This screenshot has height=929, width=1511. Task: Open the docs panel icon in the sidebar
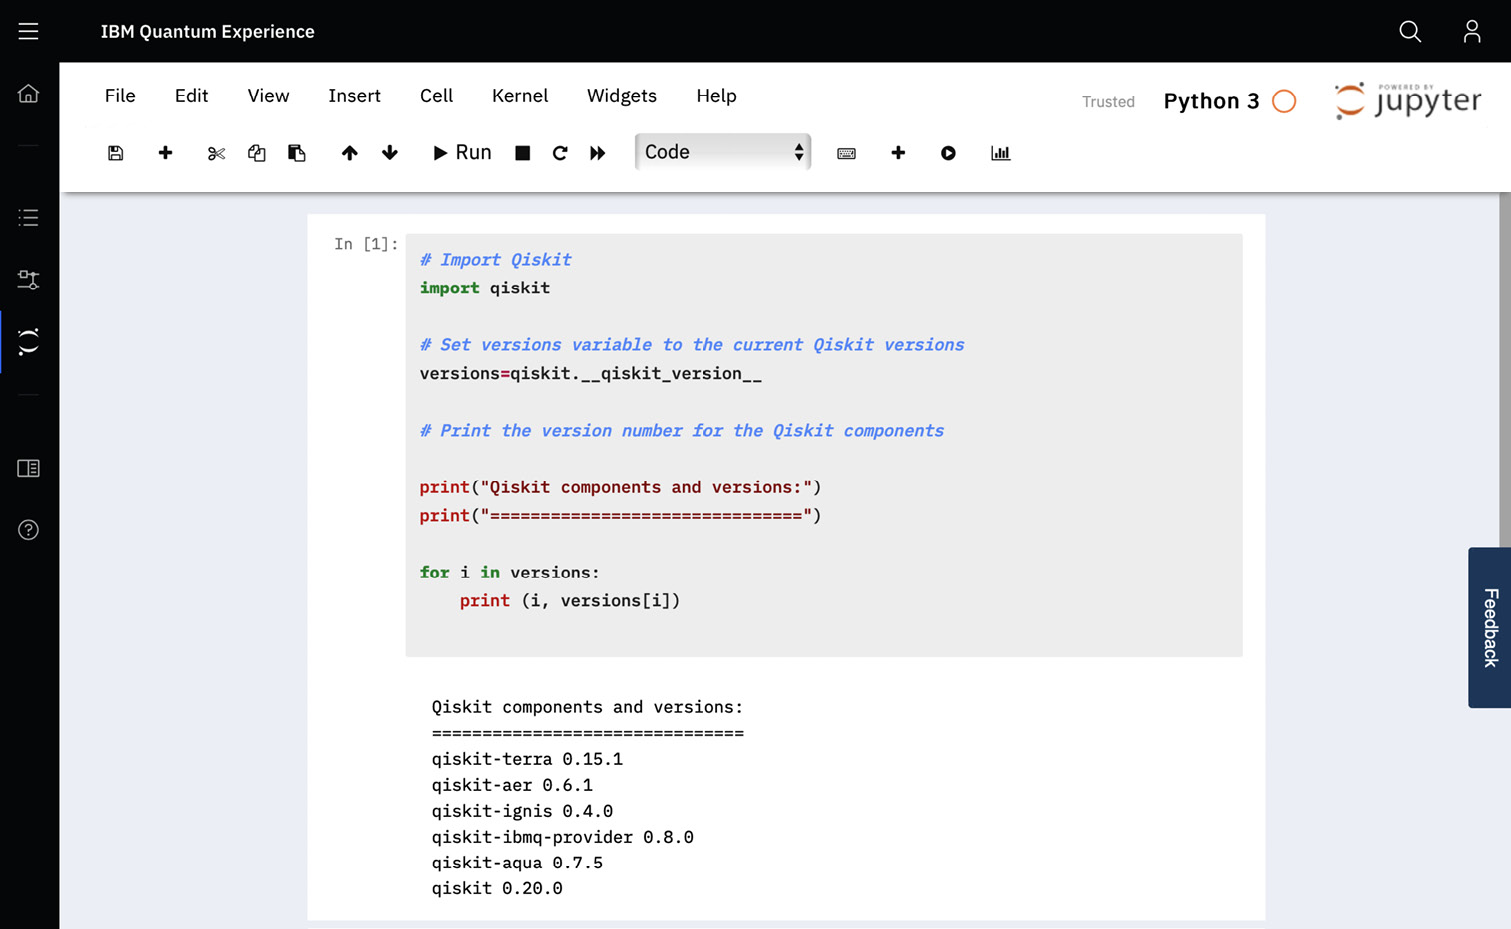pos(28,468)
